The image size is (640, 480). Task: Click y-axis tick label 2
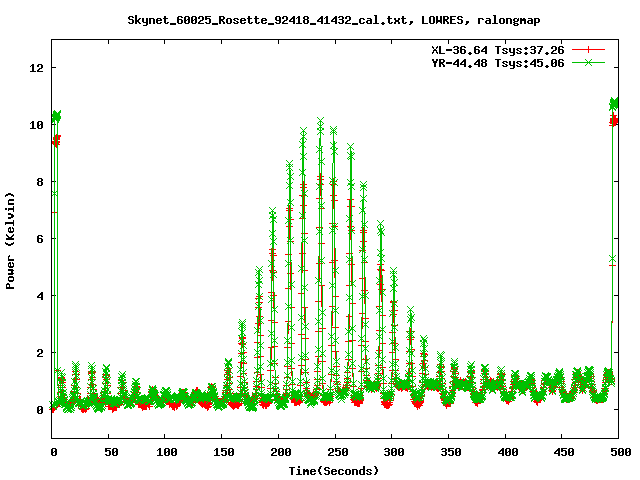point(40,353)
